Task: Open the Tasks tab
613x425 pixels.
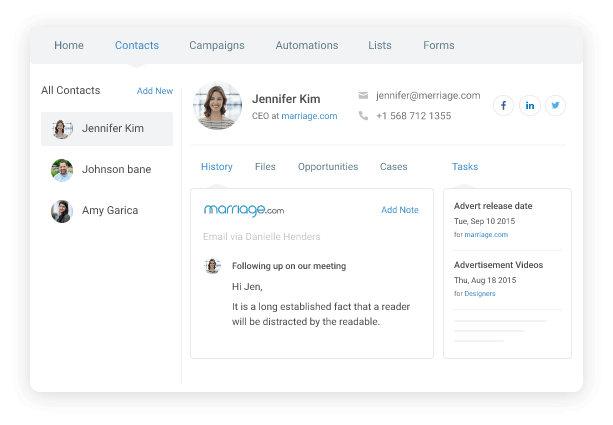Action: [465, 167]
